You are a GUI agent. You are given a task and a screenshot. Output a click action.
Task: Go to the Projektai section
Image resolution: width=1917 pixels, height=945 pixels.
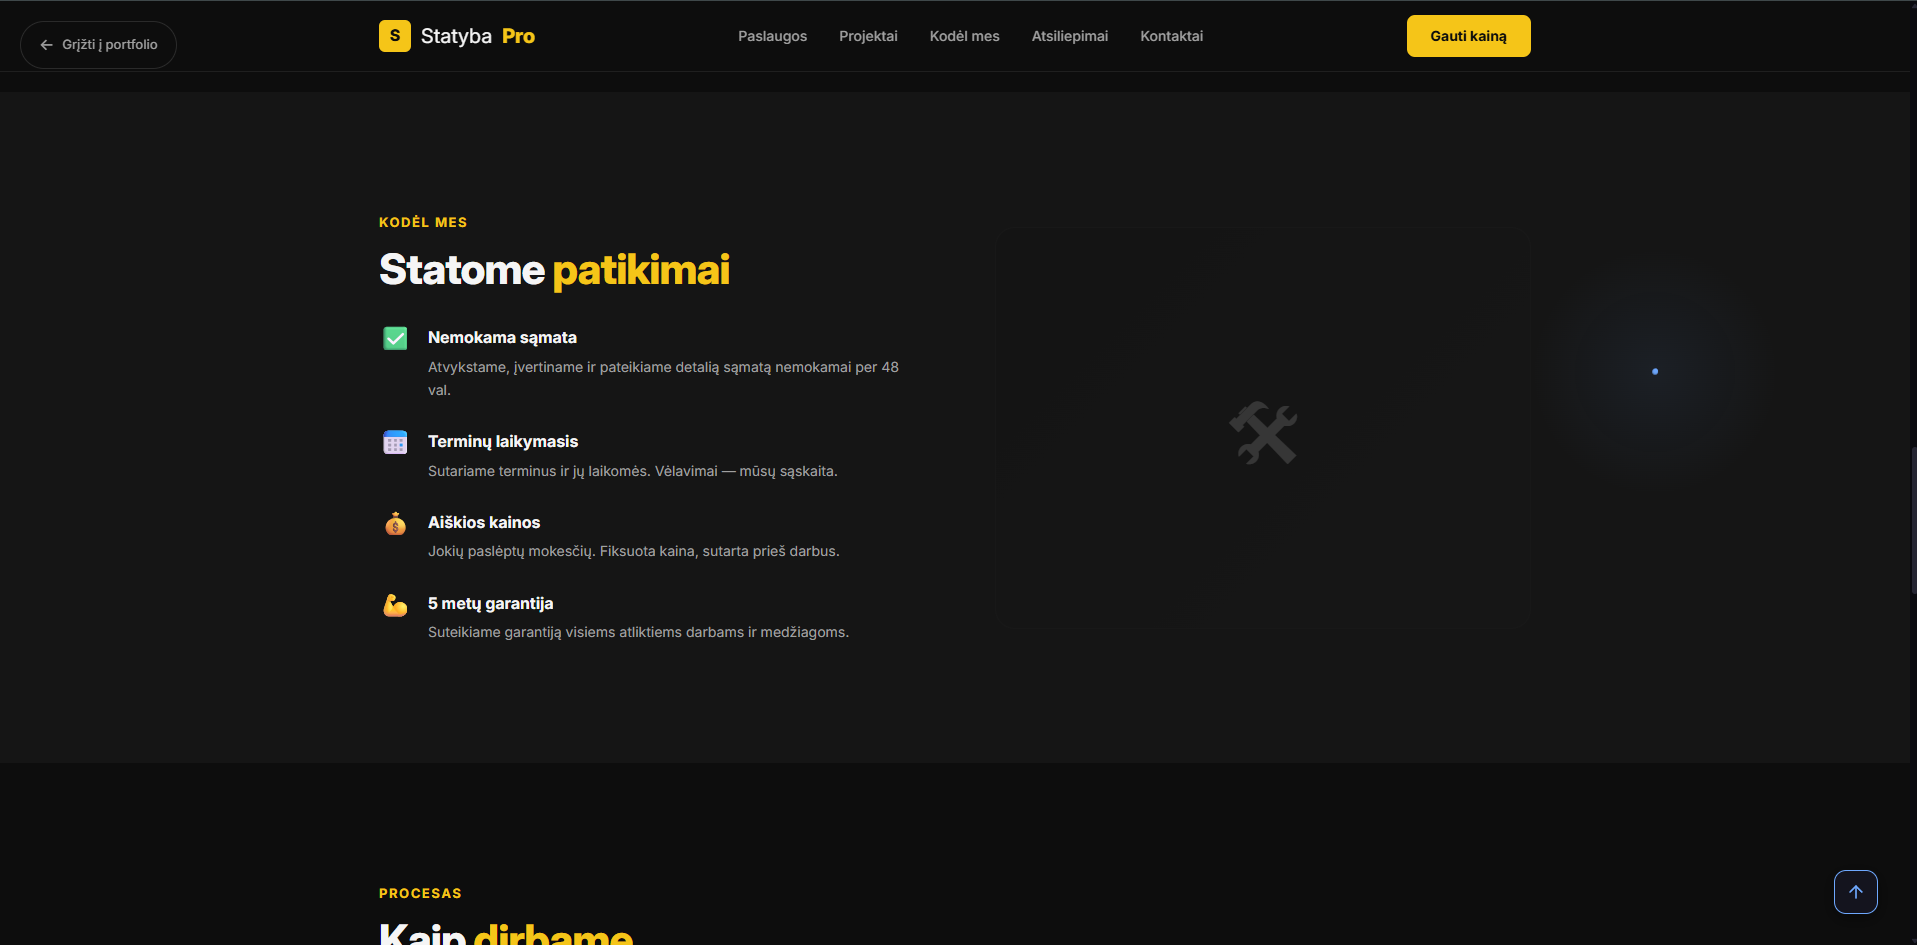868,36
